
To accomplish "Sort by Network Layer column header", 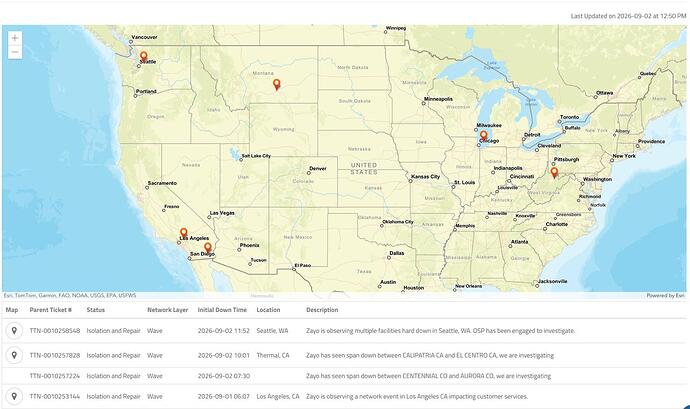I will [x=168, y=310].
